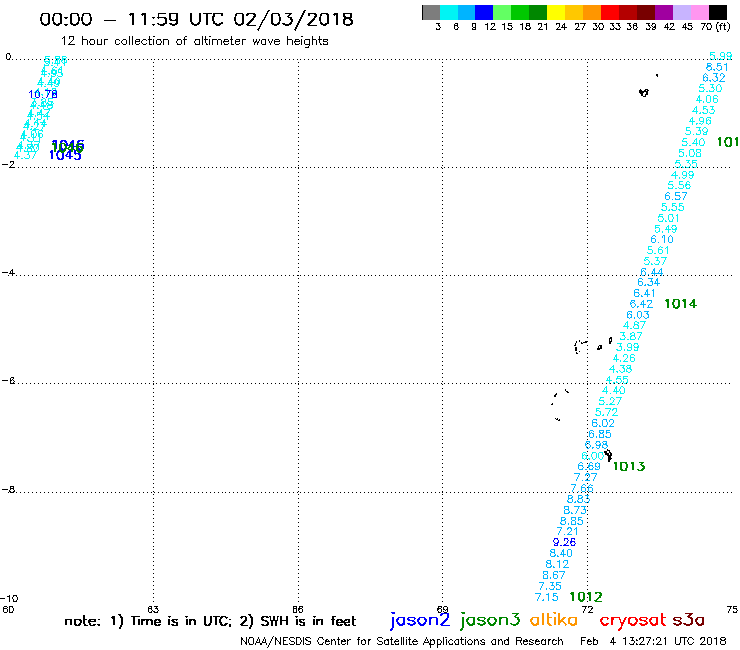Click the wave height value 4.96
Viewport: 740px width, 650px height.
tap(700, 121)
